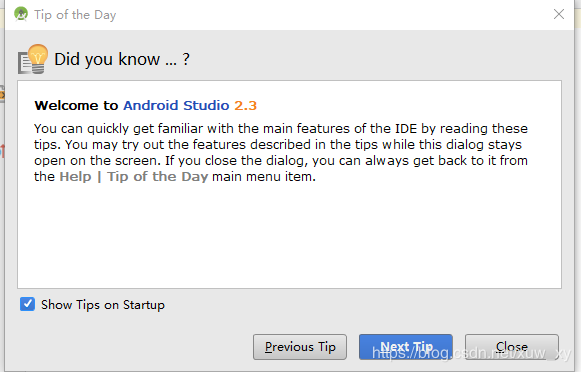This screenshot has height=372, width=581.
Task: Click the tip paragraph starting 'You can quickly'
Action: click(x=281, y=153)
